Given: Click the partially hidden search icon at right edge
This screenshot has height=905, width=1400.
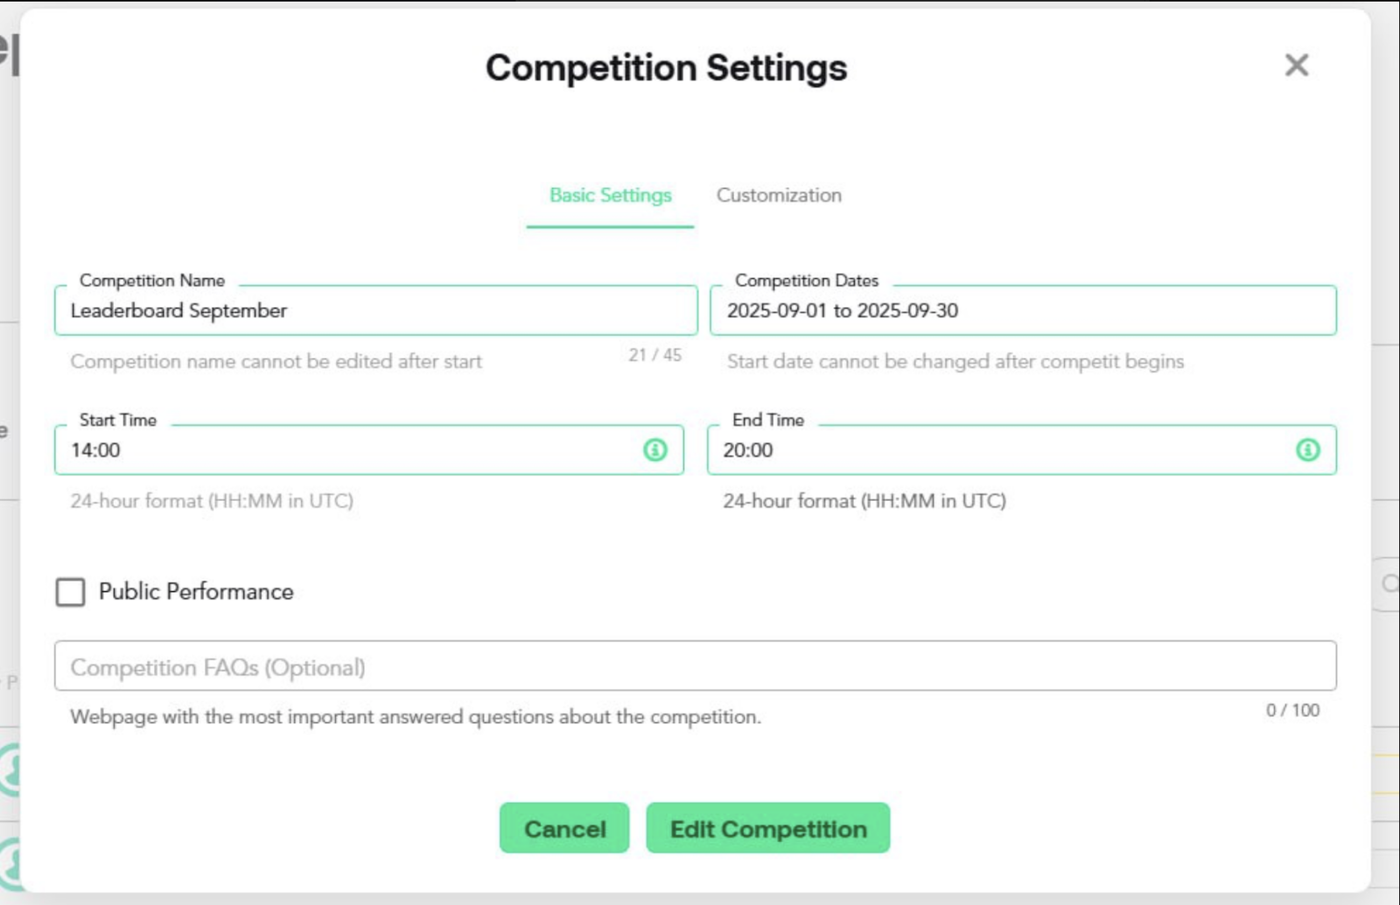Looking at the screenshot, I should coord(1389,584).
